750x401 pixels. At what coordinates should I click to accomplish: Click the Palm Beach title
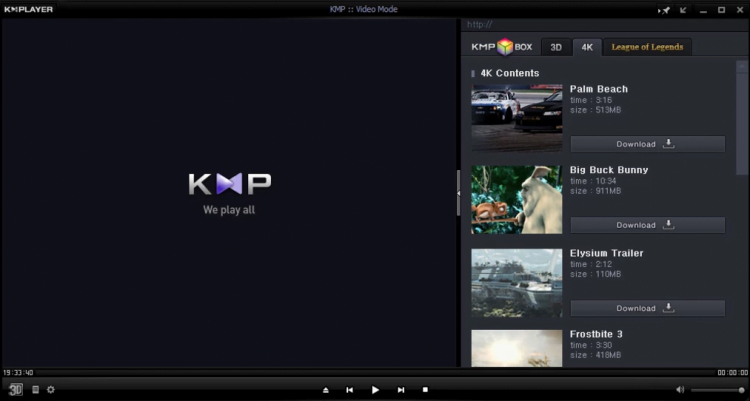coord(599,89)
